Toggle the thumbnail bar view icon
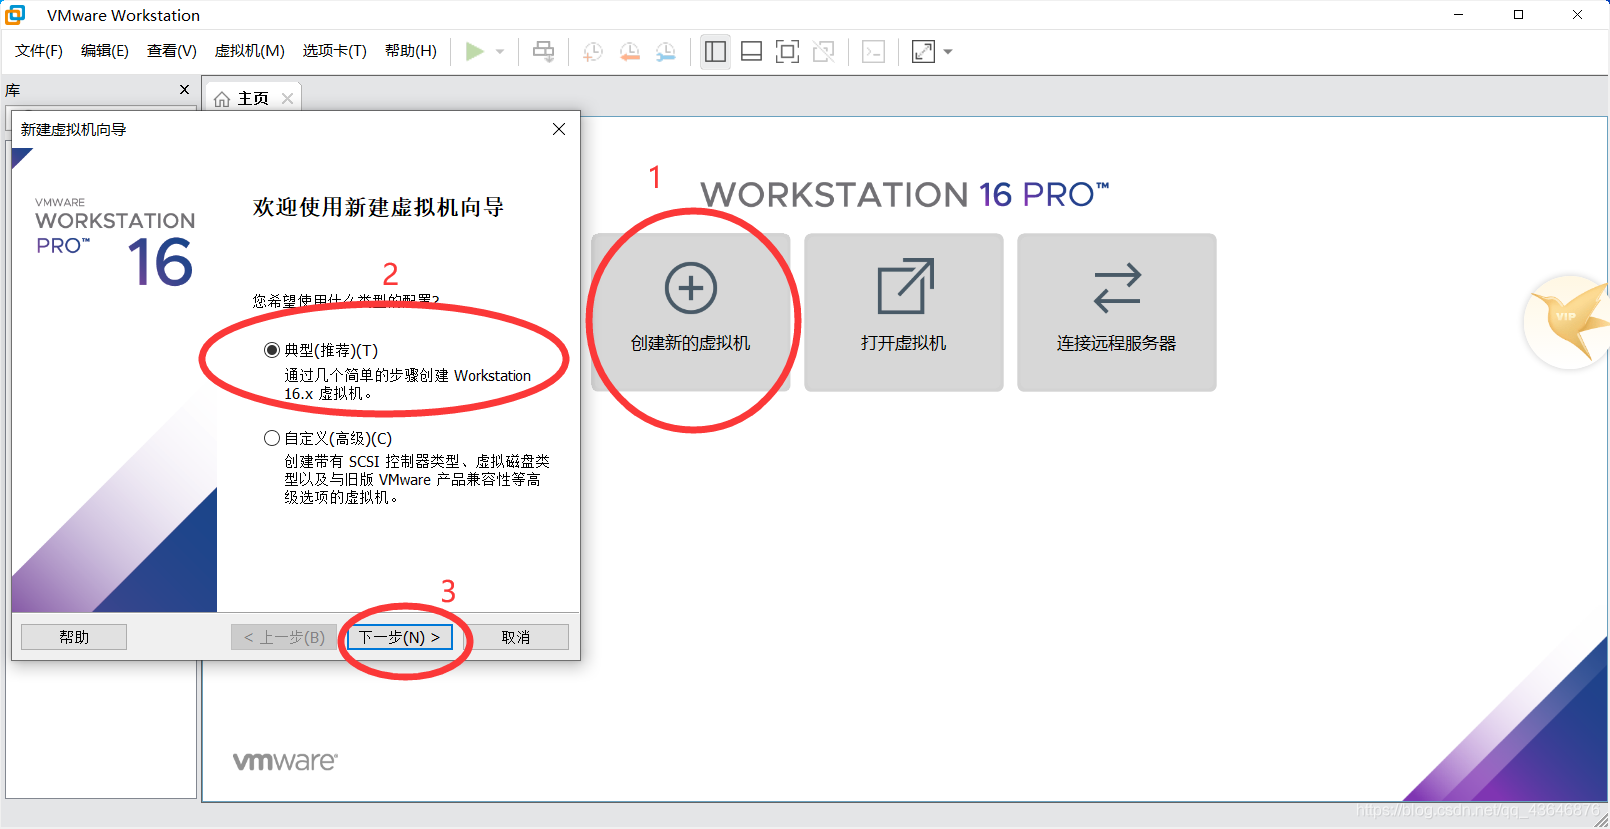Viewport: 1610px width, 829px height. pos(751,52)
